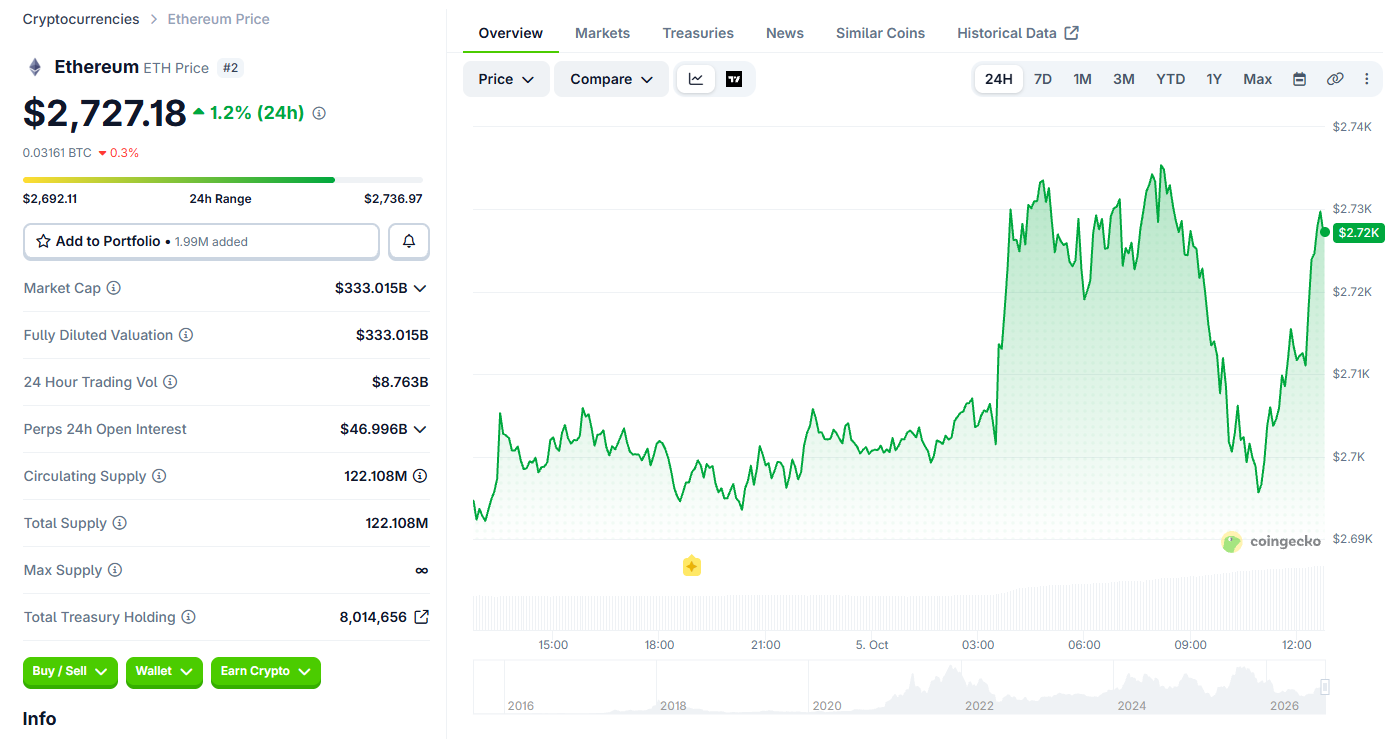Click the chain link share icon above chart

(1335, 79)
